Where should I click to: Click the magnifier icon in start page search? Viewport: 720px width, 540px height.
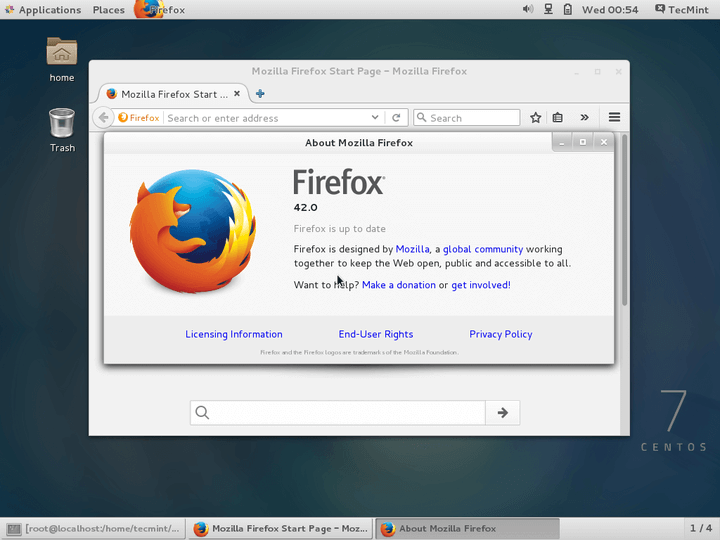[202, 412]
